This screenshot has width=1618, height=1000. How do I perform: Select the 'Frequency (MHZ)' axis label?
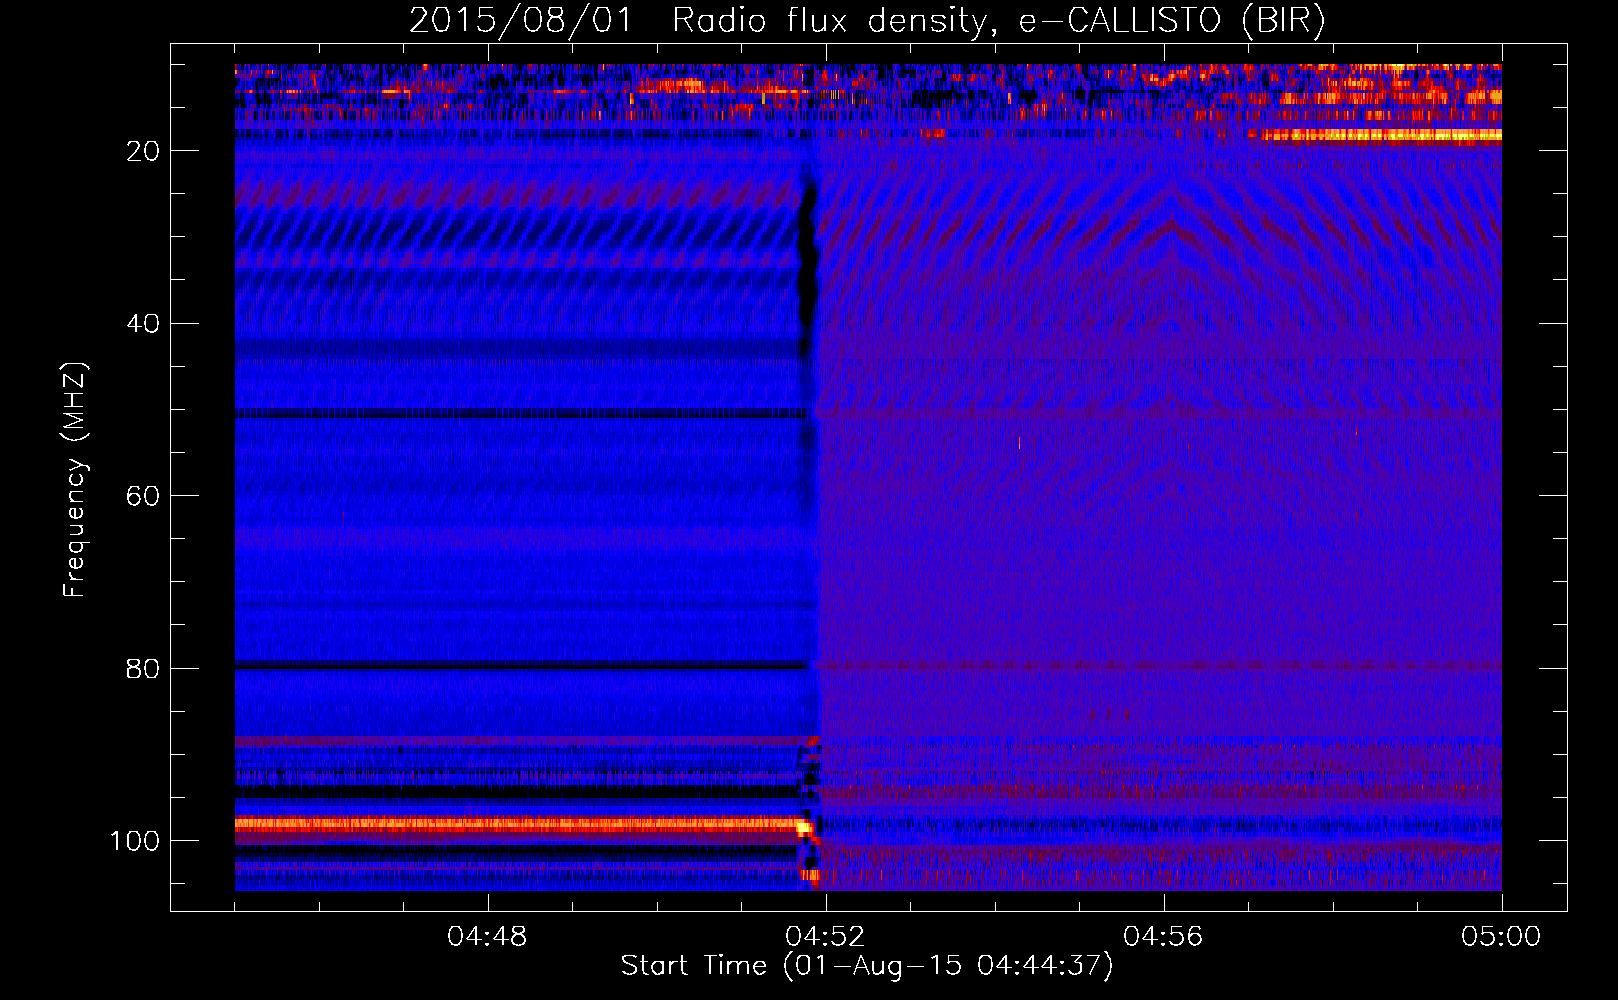(x=75, y=479)
